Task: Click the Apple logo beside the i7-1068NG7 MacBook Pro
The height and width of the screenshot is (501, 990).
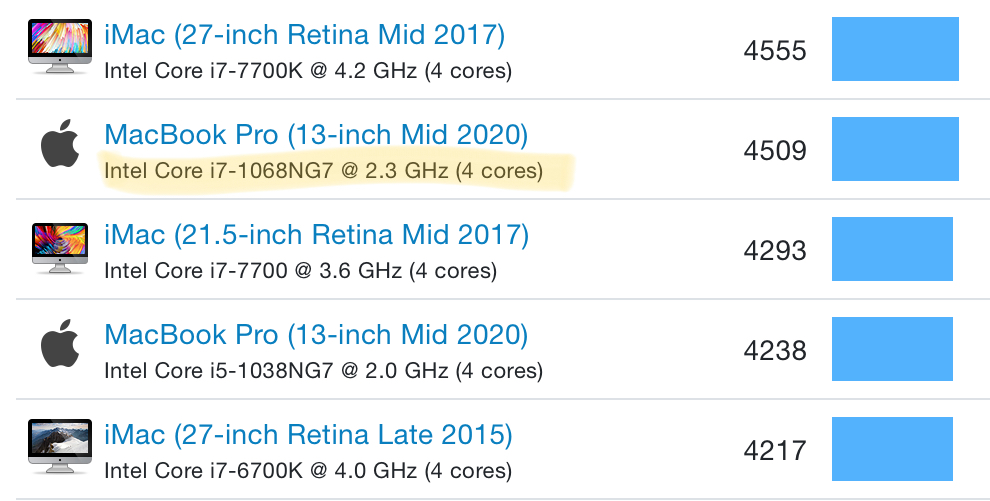Action: point(60,144)
